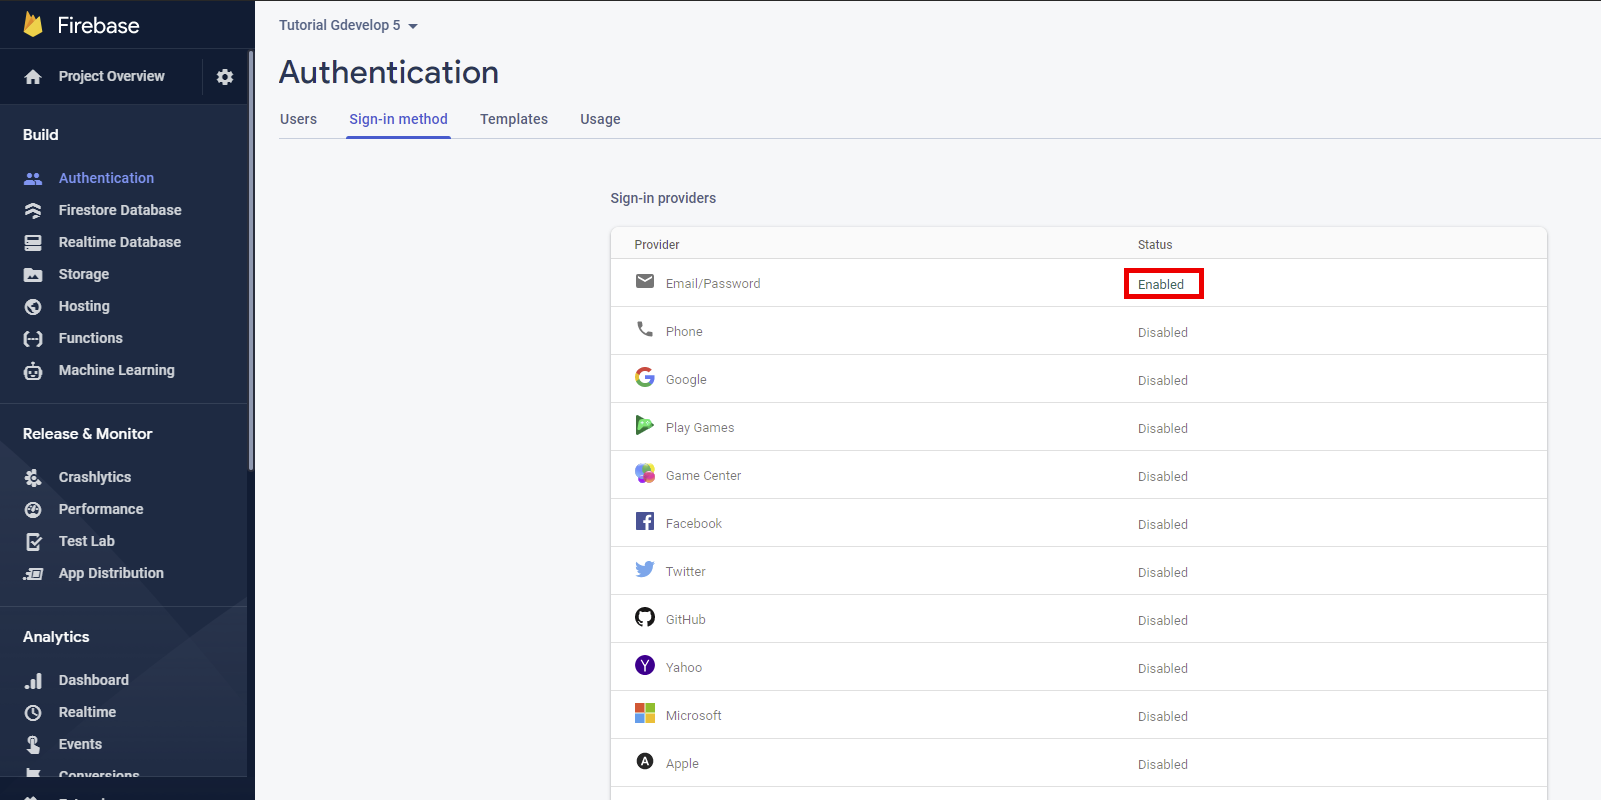Viewport: 1601px width, 800px height.
Task: Click the Firebase logo
Action: [33, 25]
